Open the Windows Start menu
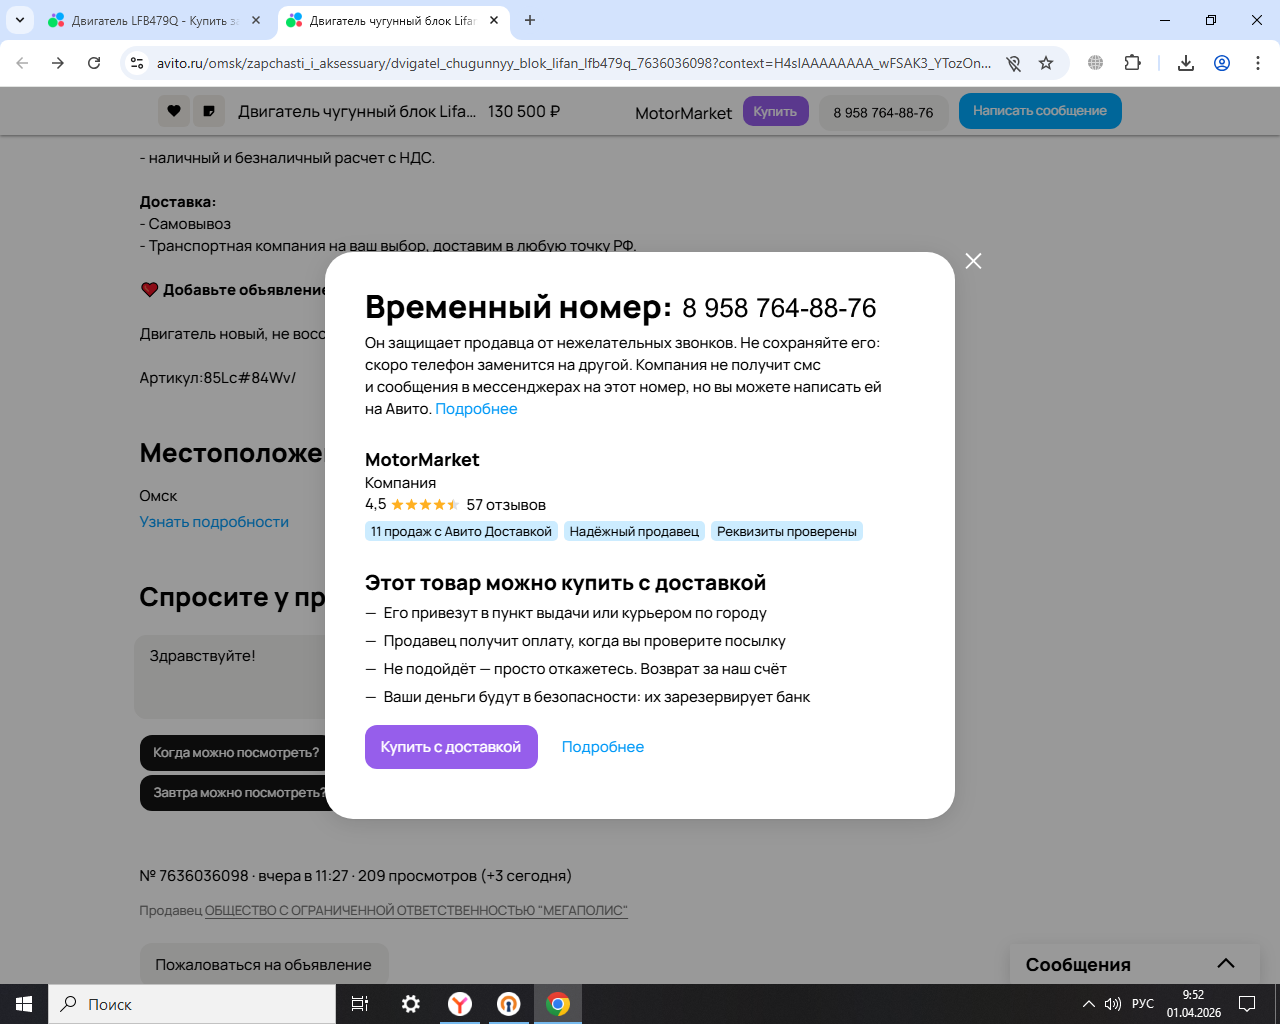This screenshot has height=1024, width=1280. [x=24, y=1004]
